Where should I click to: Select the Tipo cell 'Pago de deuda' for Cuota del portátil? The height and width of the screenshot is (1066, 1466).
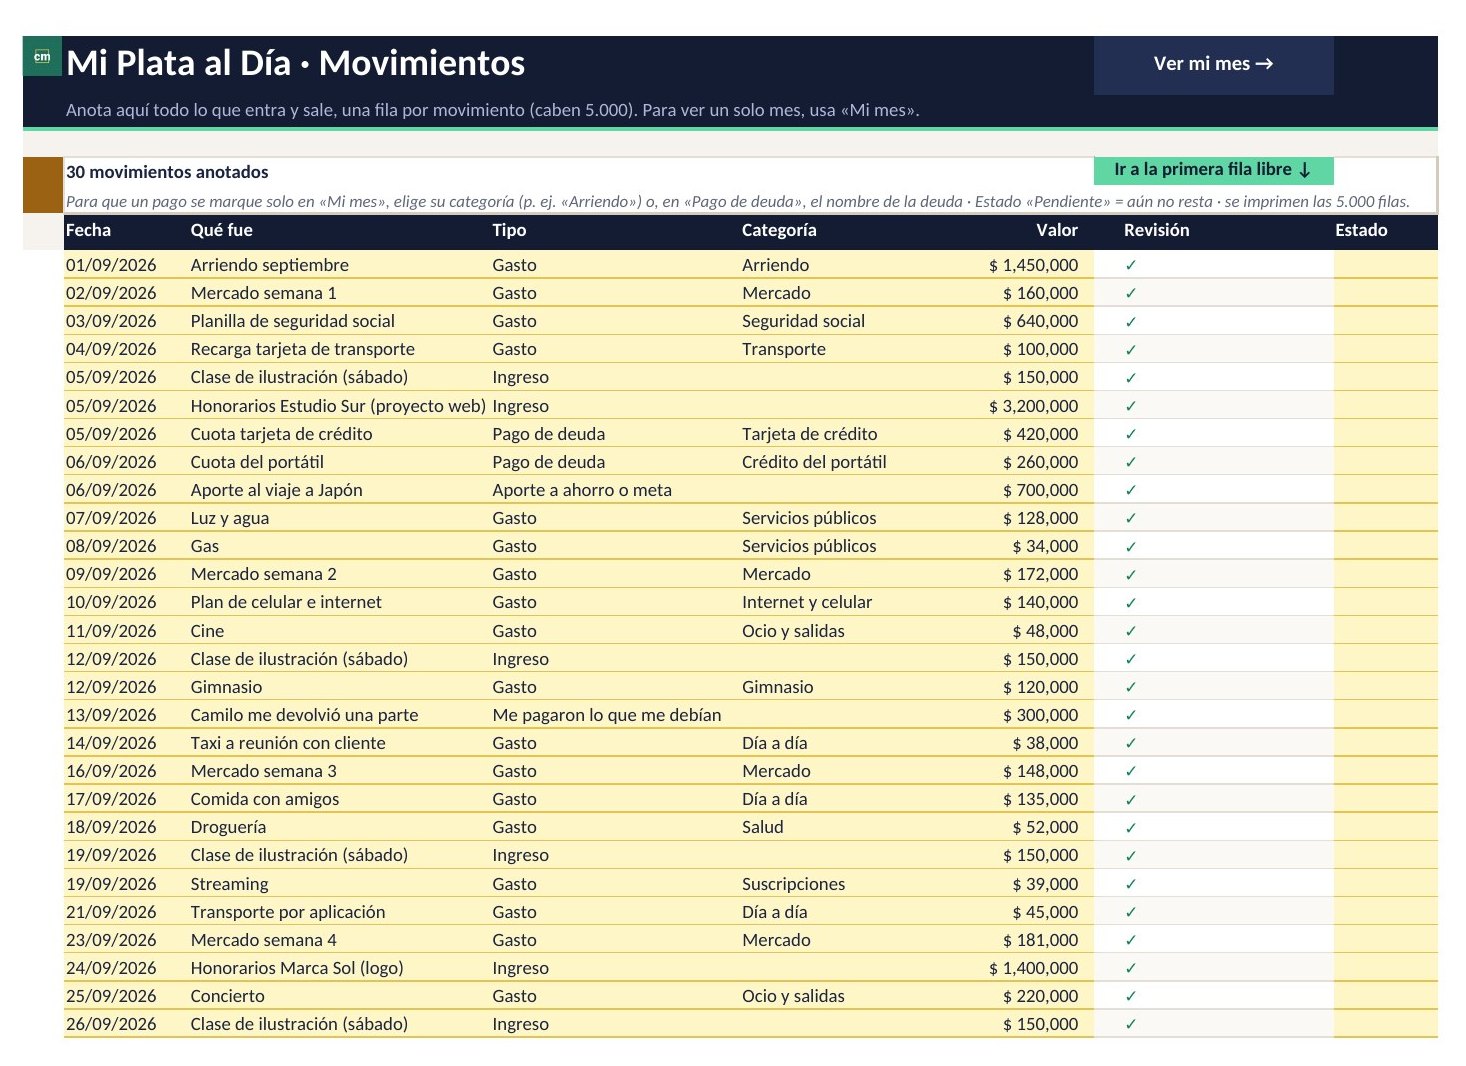(548, 462)
